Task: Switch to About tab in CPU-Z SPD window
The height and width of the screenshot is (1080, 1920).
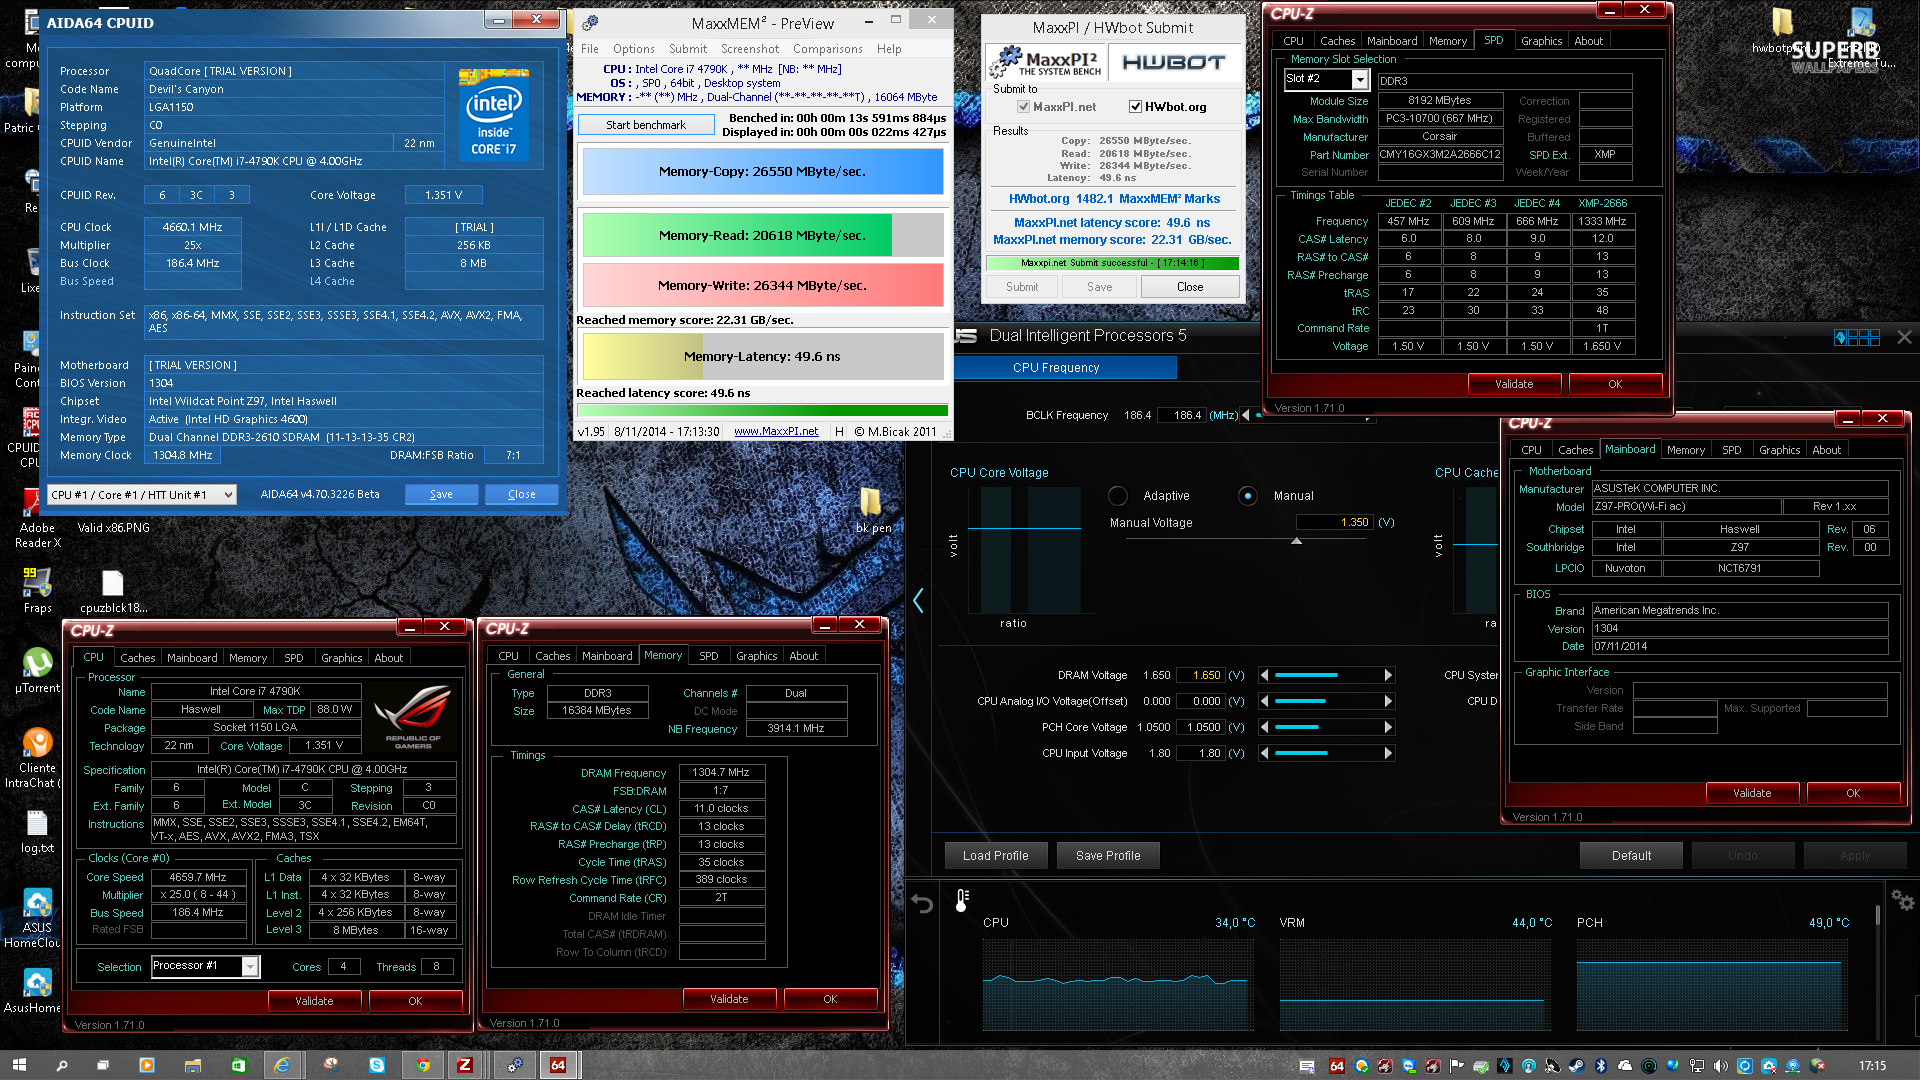Action: [x=1588, y=41]
